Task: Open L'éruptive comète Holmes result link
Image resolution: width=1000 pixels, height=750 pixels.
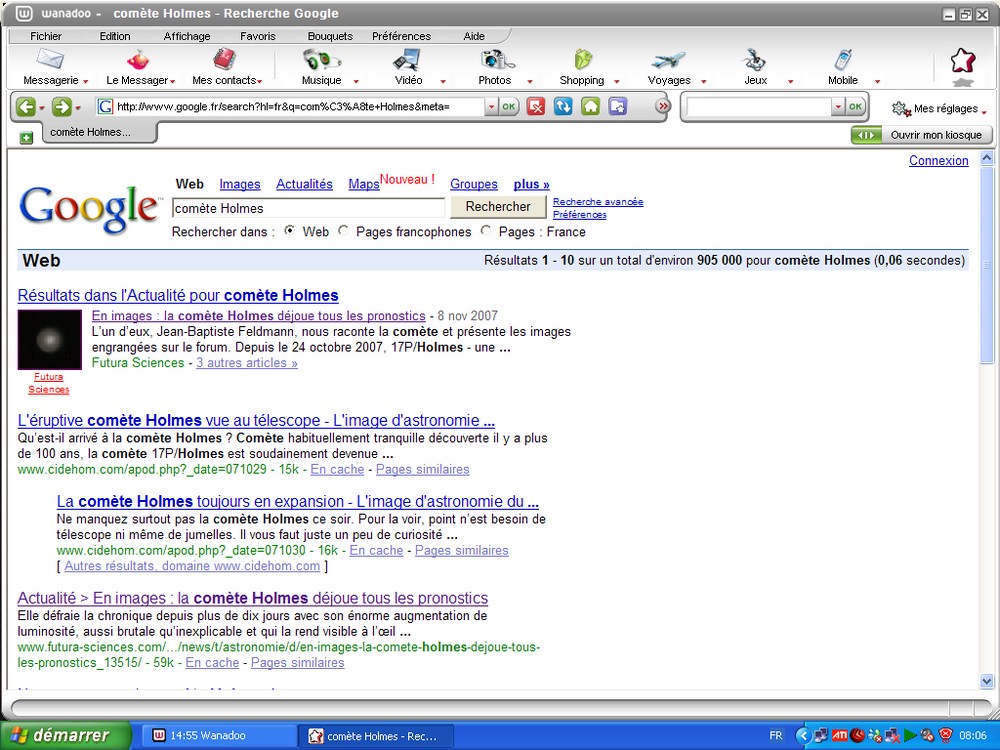Action: click(x=256, y=420)
